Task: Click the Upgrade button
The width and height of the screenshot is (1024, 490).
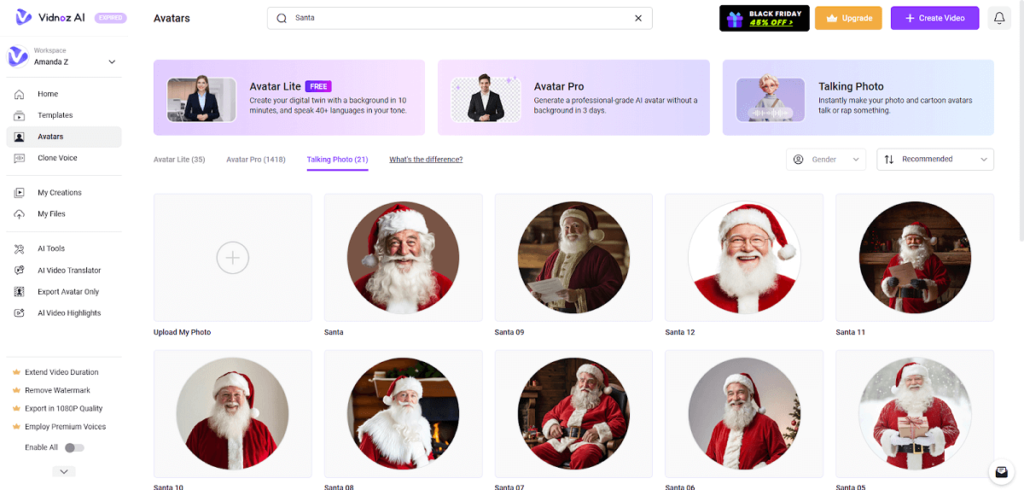Action: [x=848, y=18]
